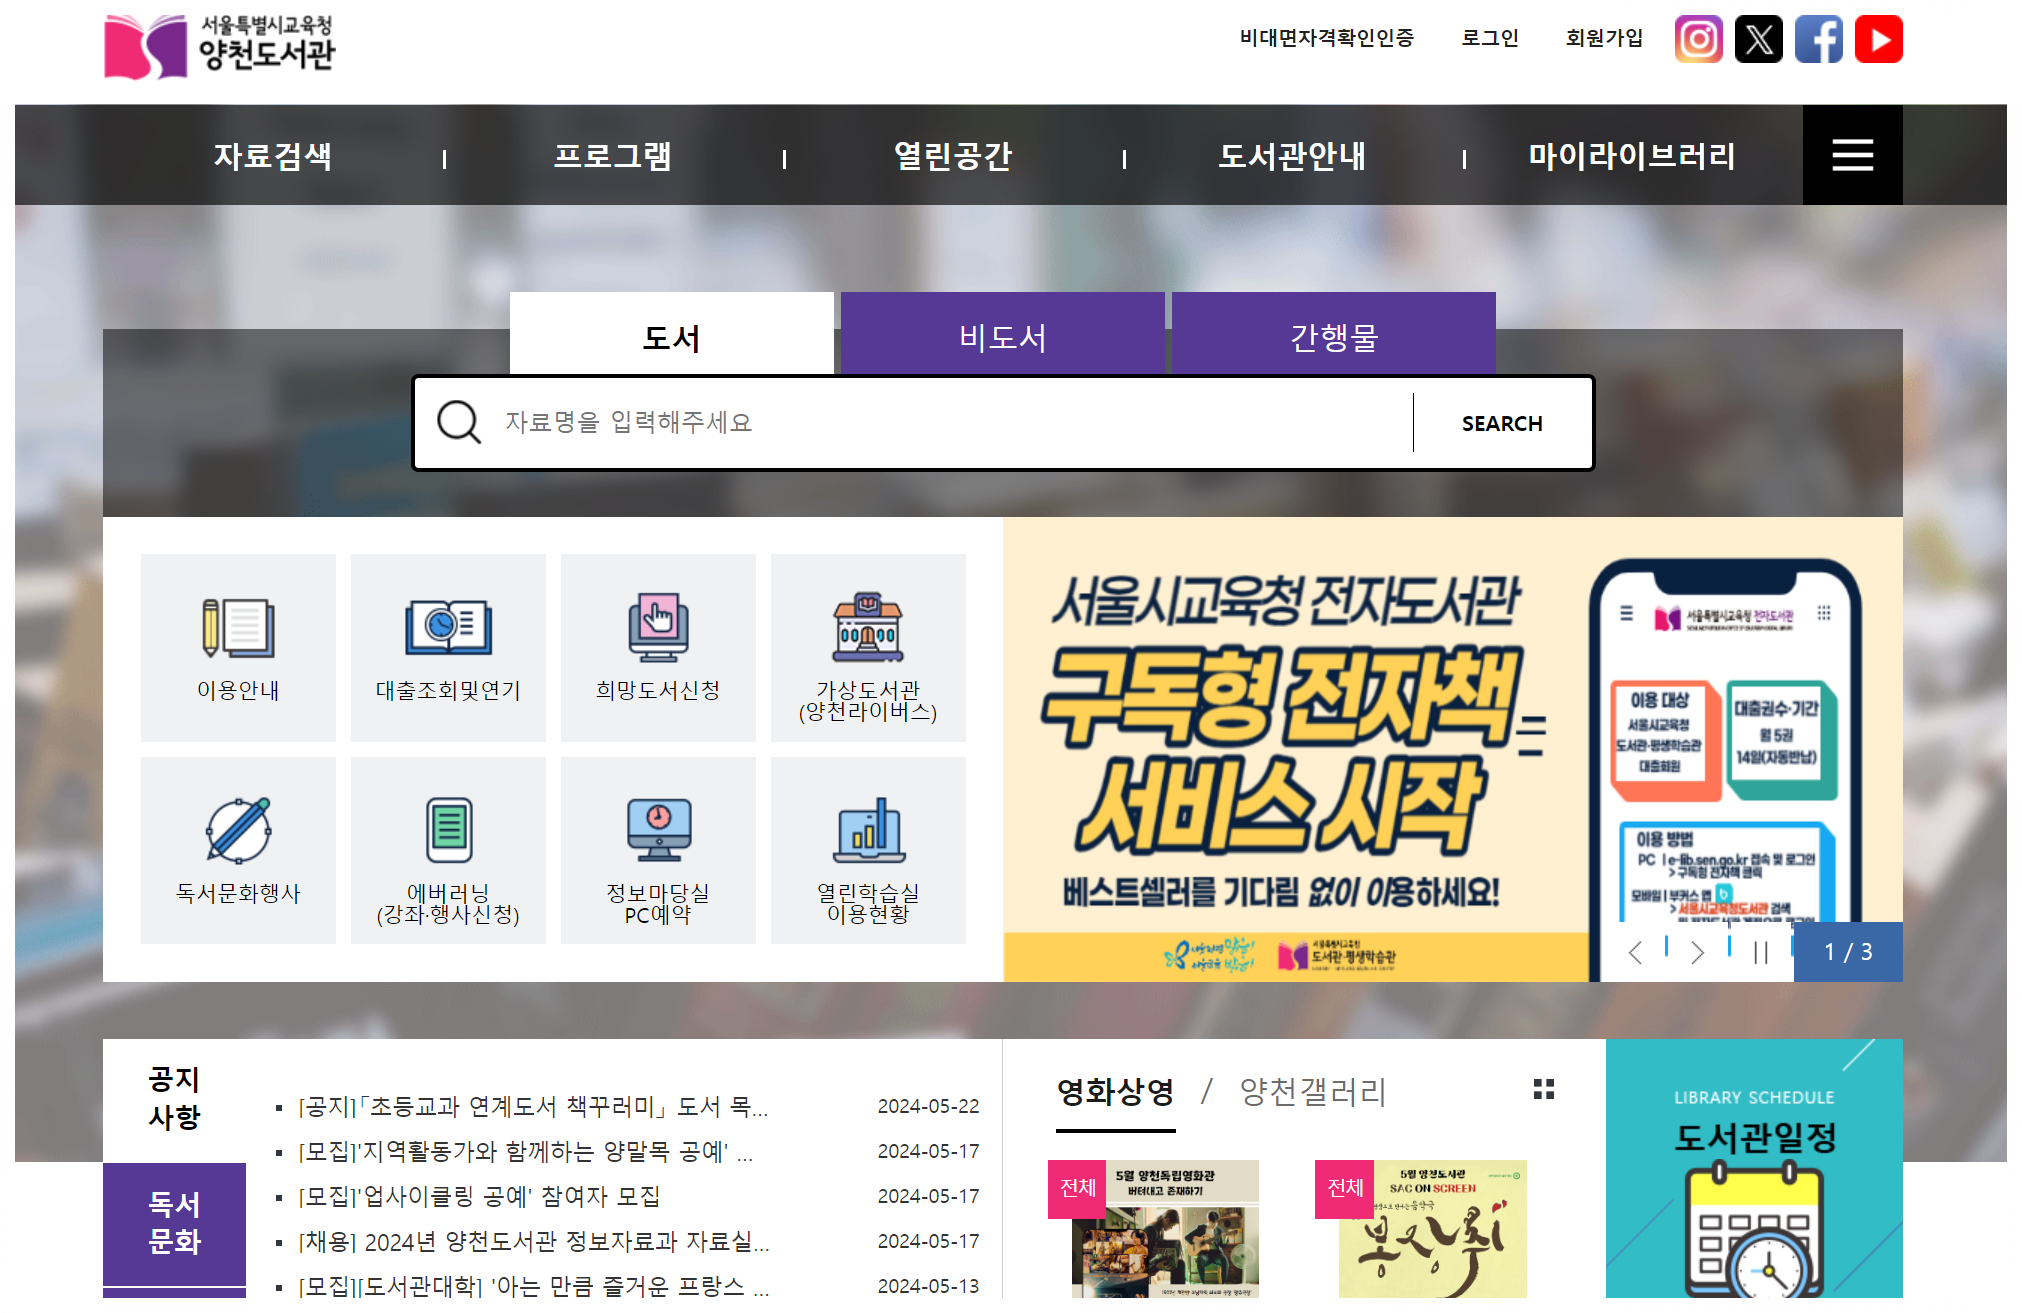Expand the hamburger full menu

(x=1852, y=155)
